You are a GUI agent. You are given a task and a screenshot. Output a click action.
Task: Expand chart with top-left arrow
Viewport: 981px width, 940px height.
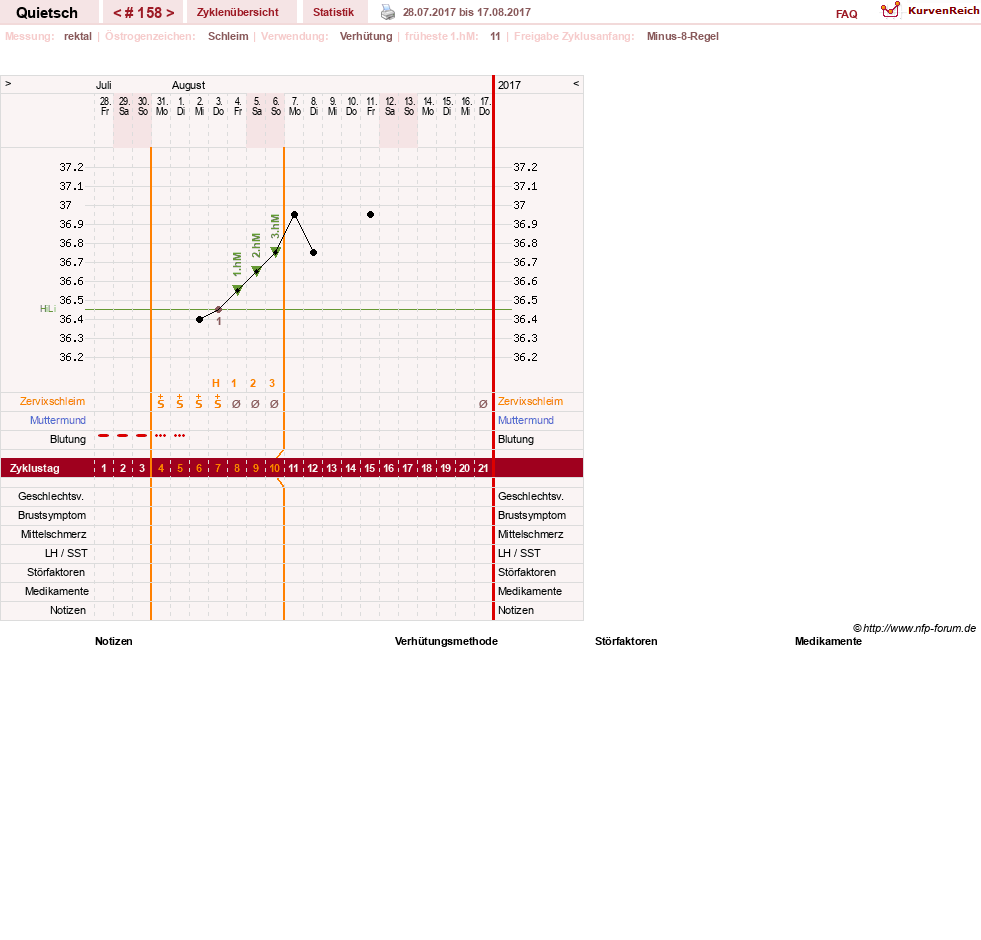point(8,83)
